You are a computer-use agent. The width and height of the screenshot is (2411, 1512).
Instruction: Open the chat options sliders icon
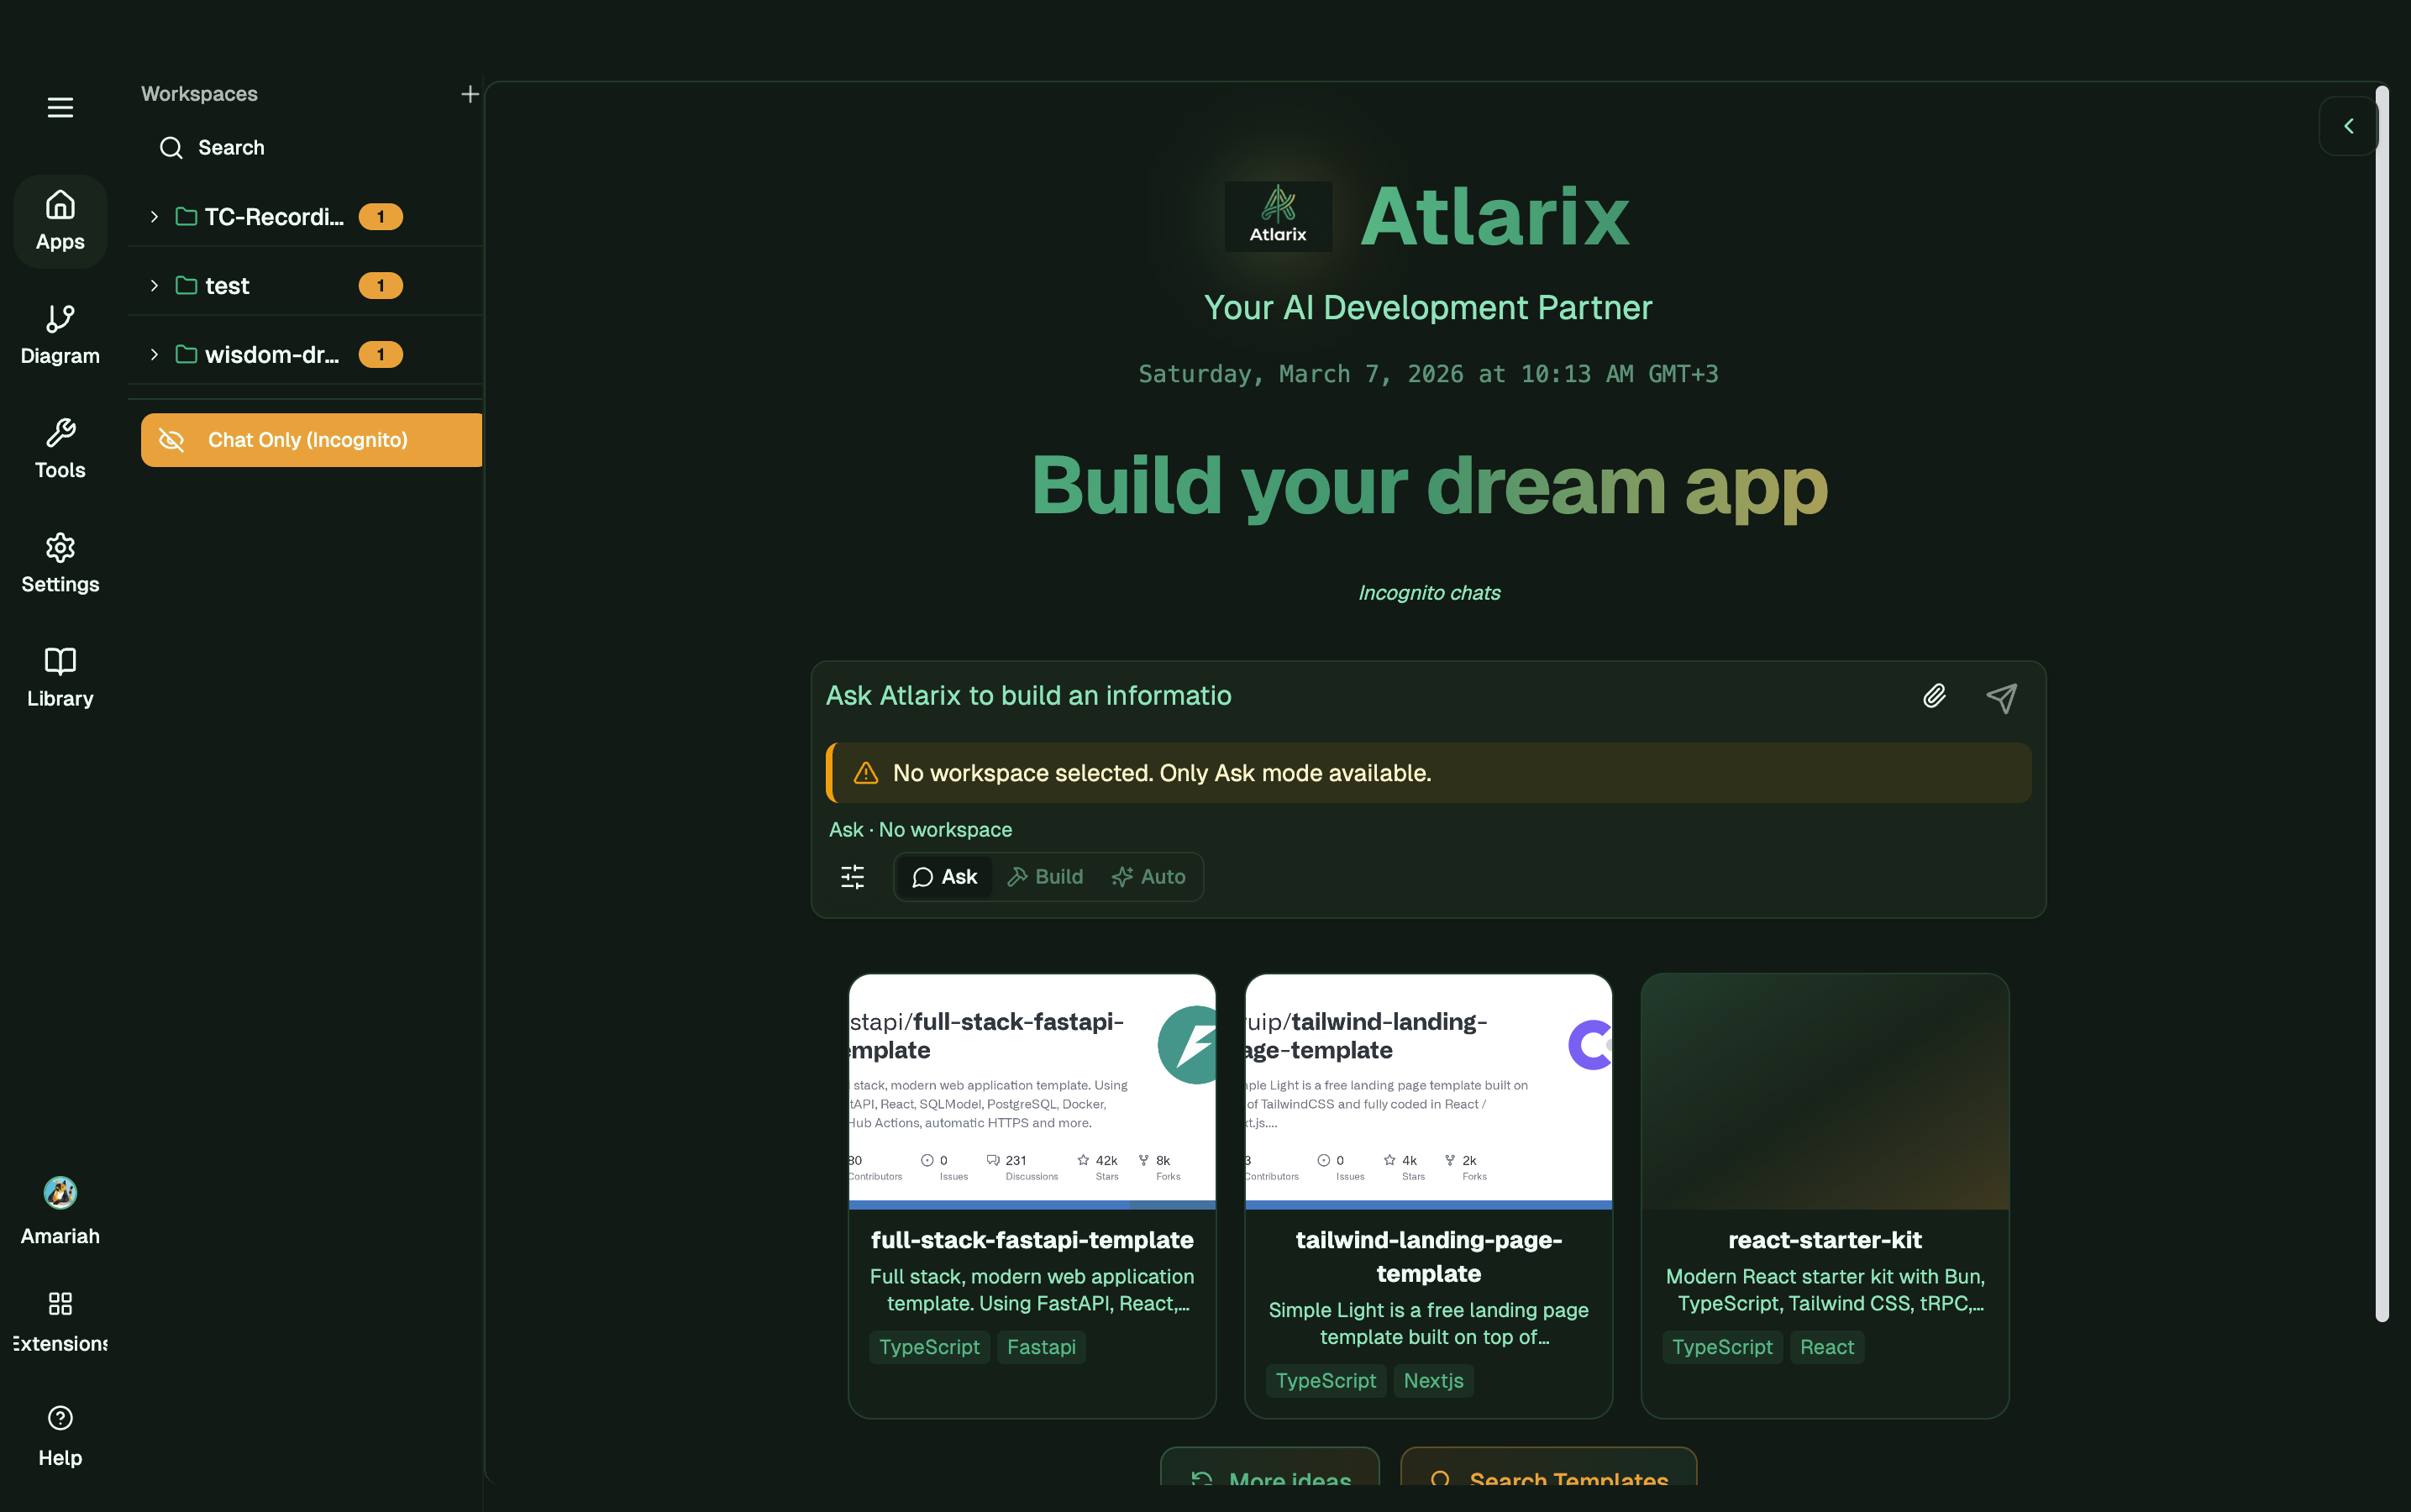(x=852, y=877)
